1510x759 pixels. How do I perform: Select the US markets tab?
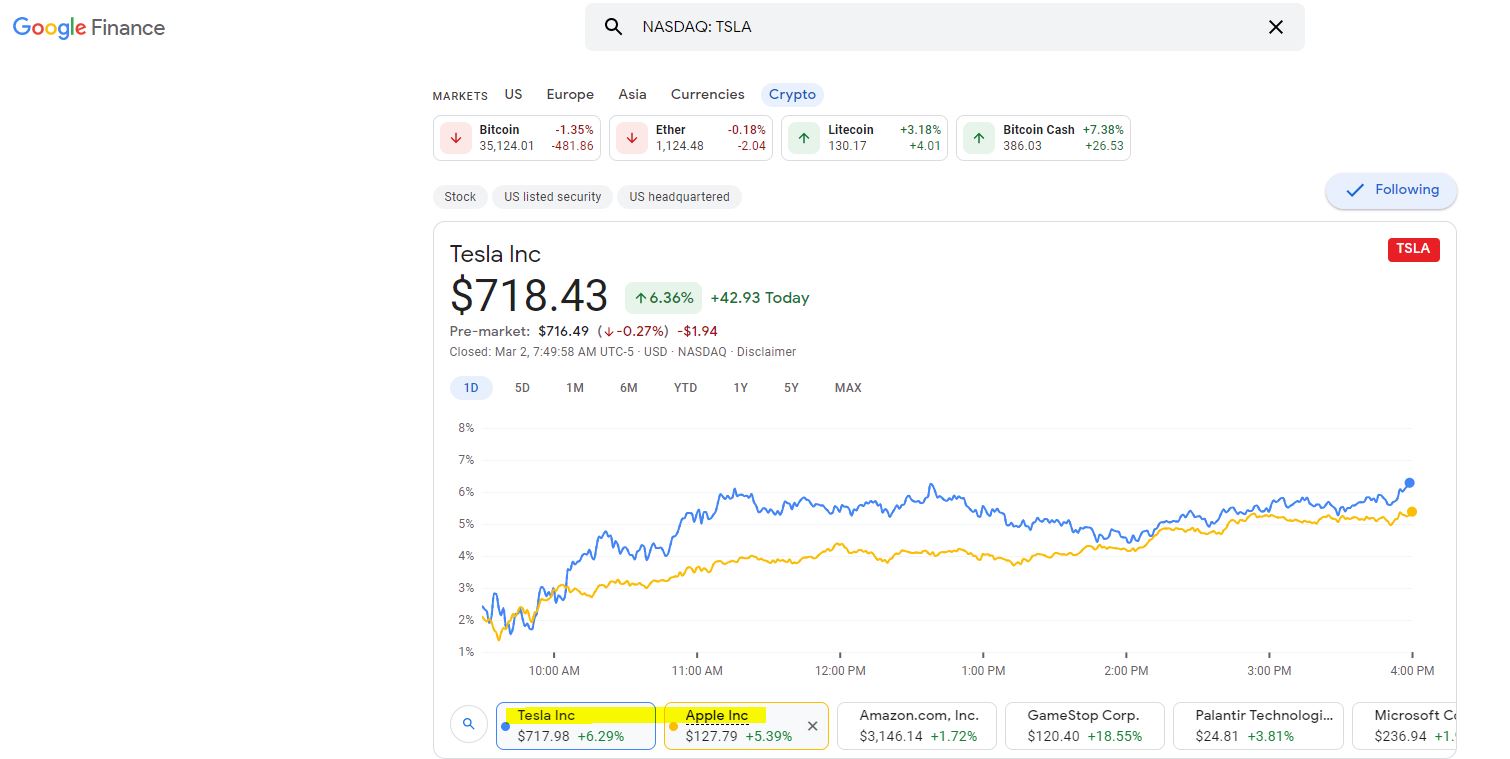(513, 94)
